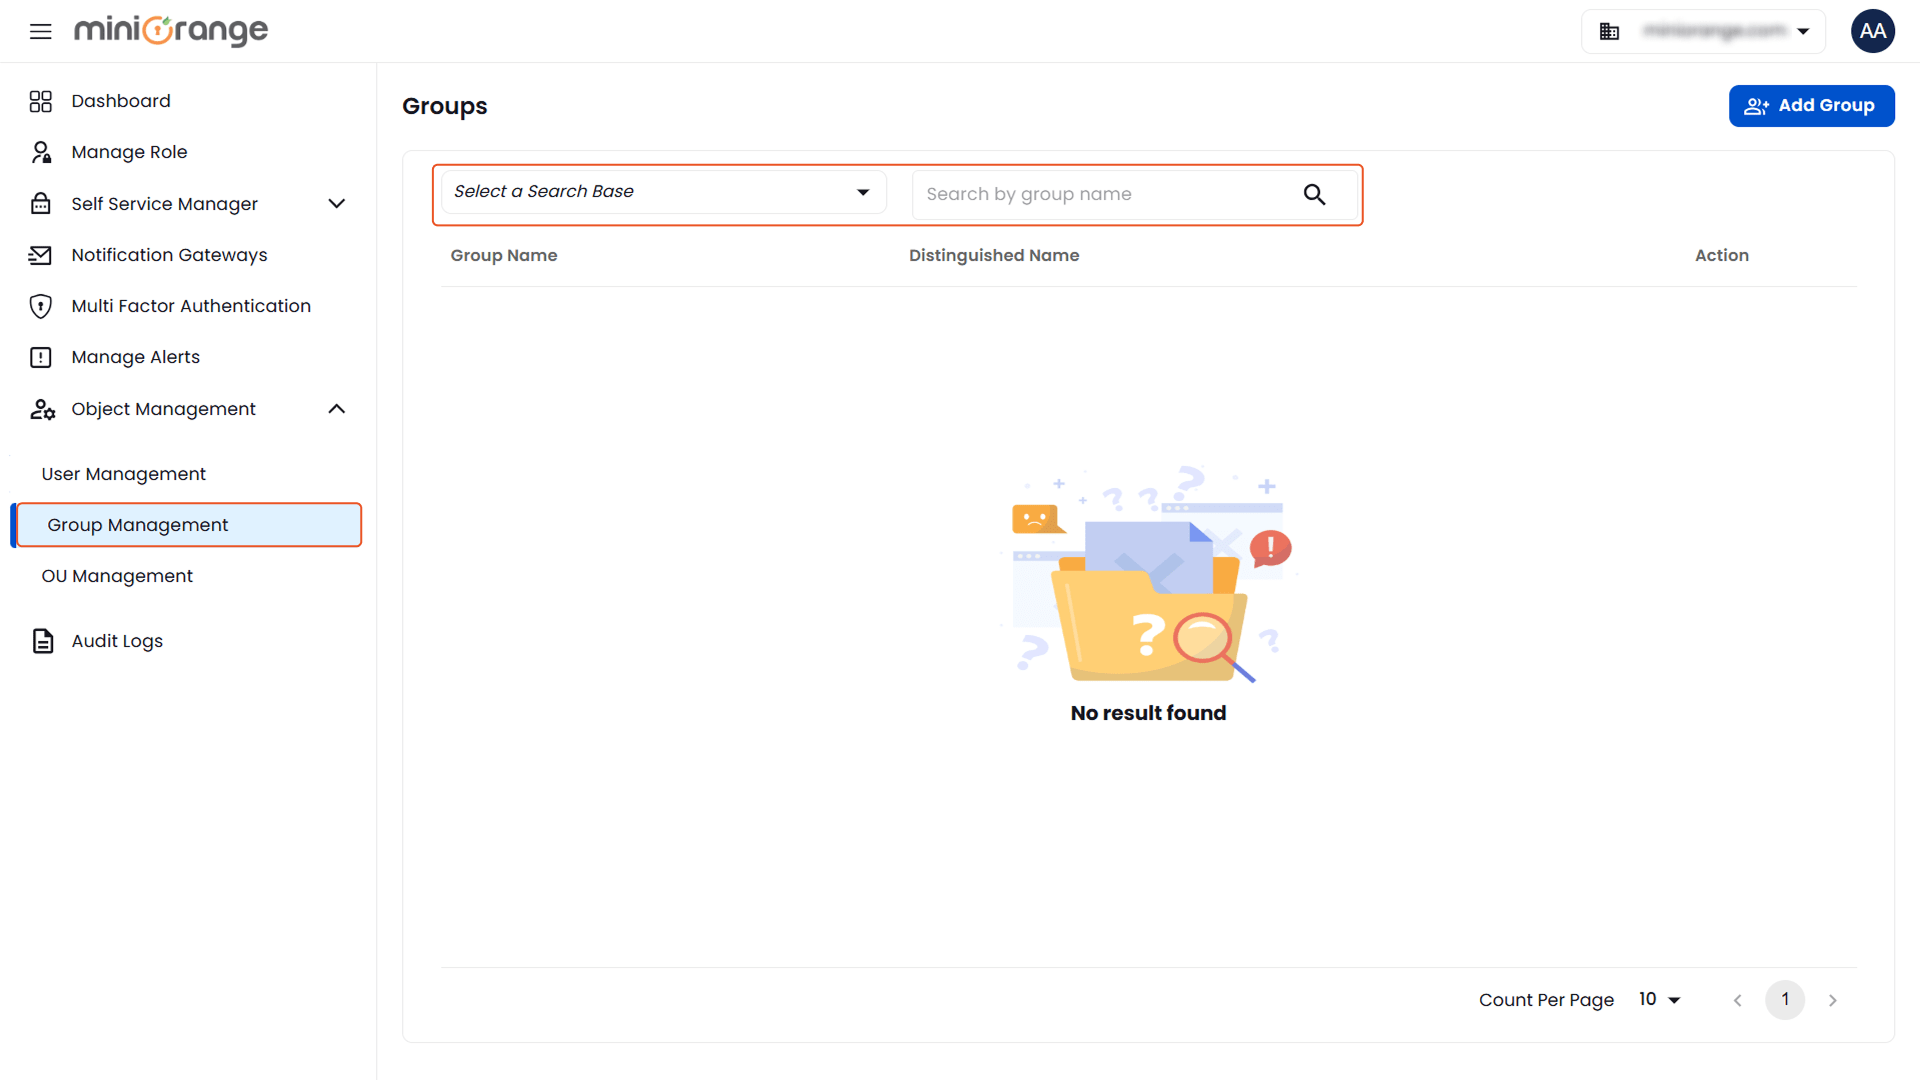Open the Count Per Page dropdown
Viewport: 1921px width, 1081px height.
point(1658,1000)
